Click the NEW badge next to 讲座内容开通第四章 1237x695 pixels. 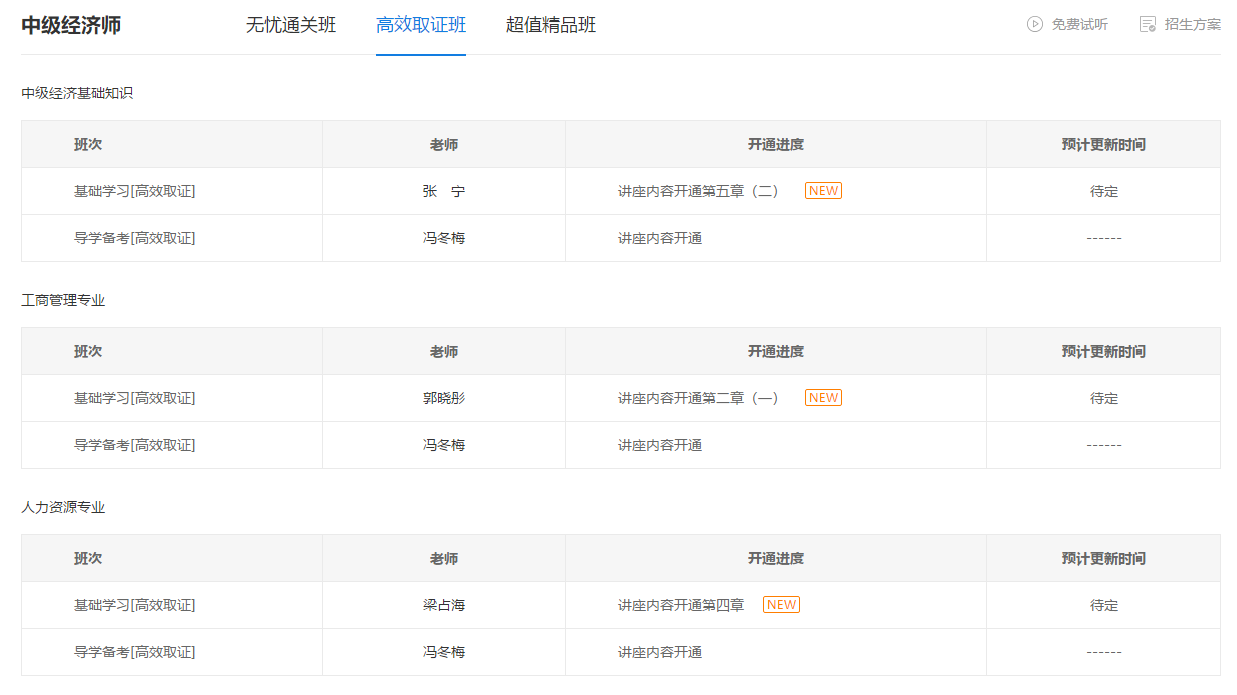pos(779,604)
